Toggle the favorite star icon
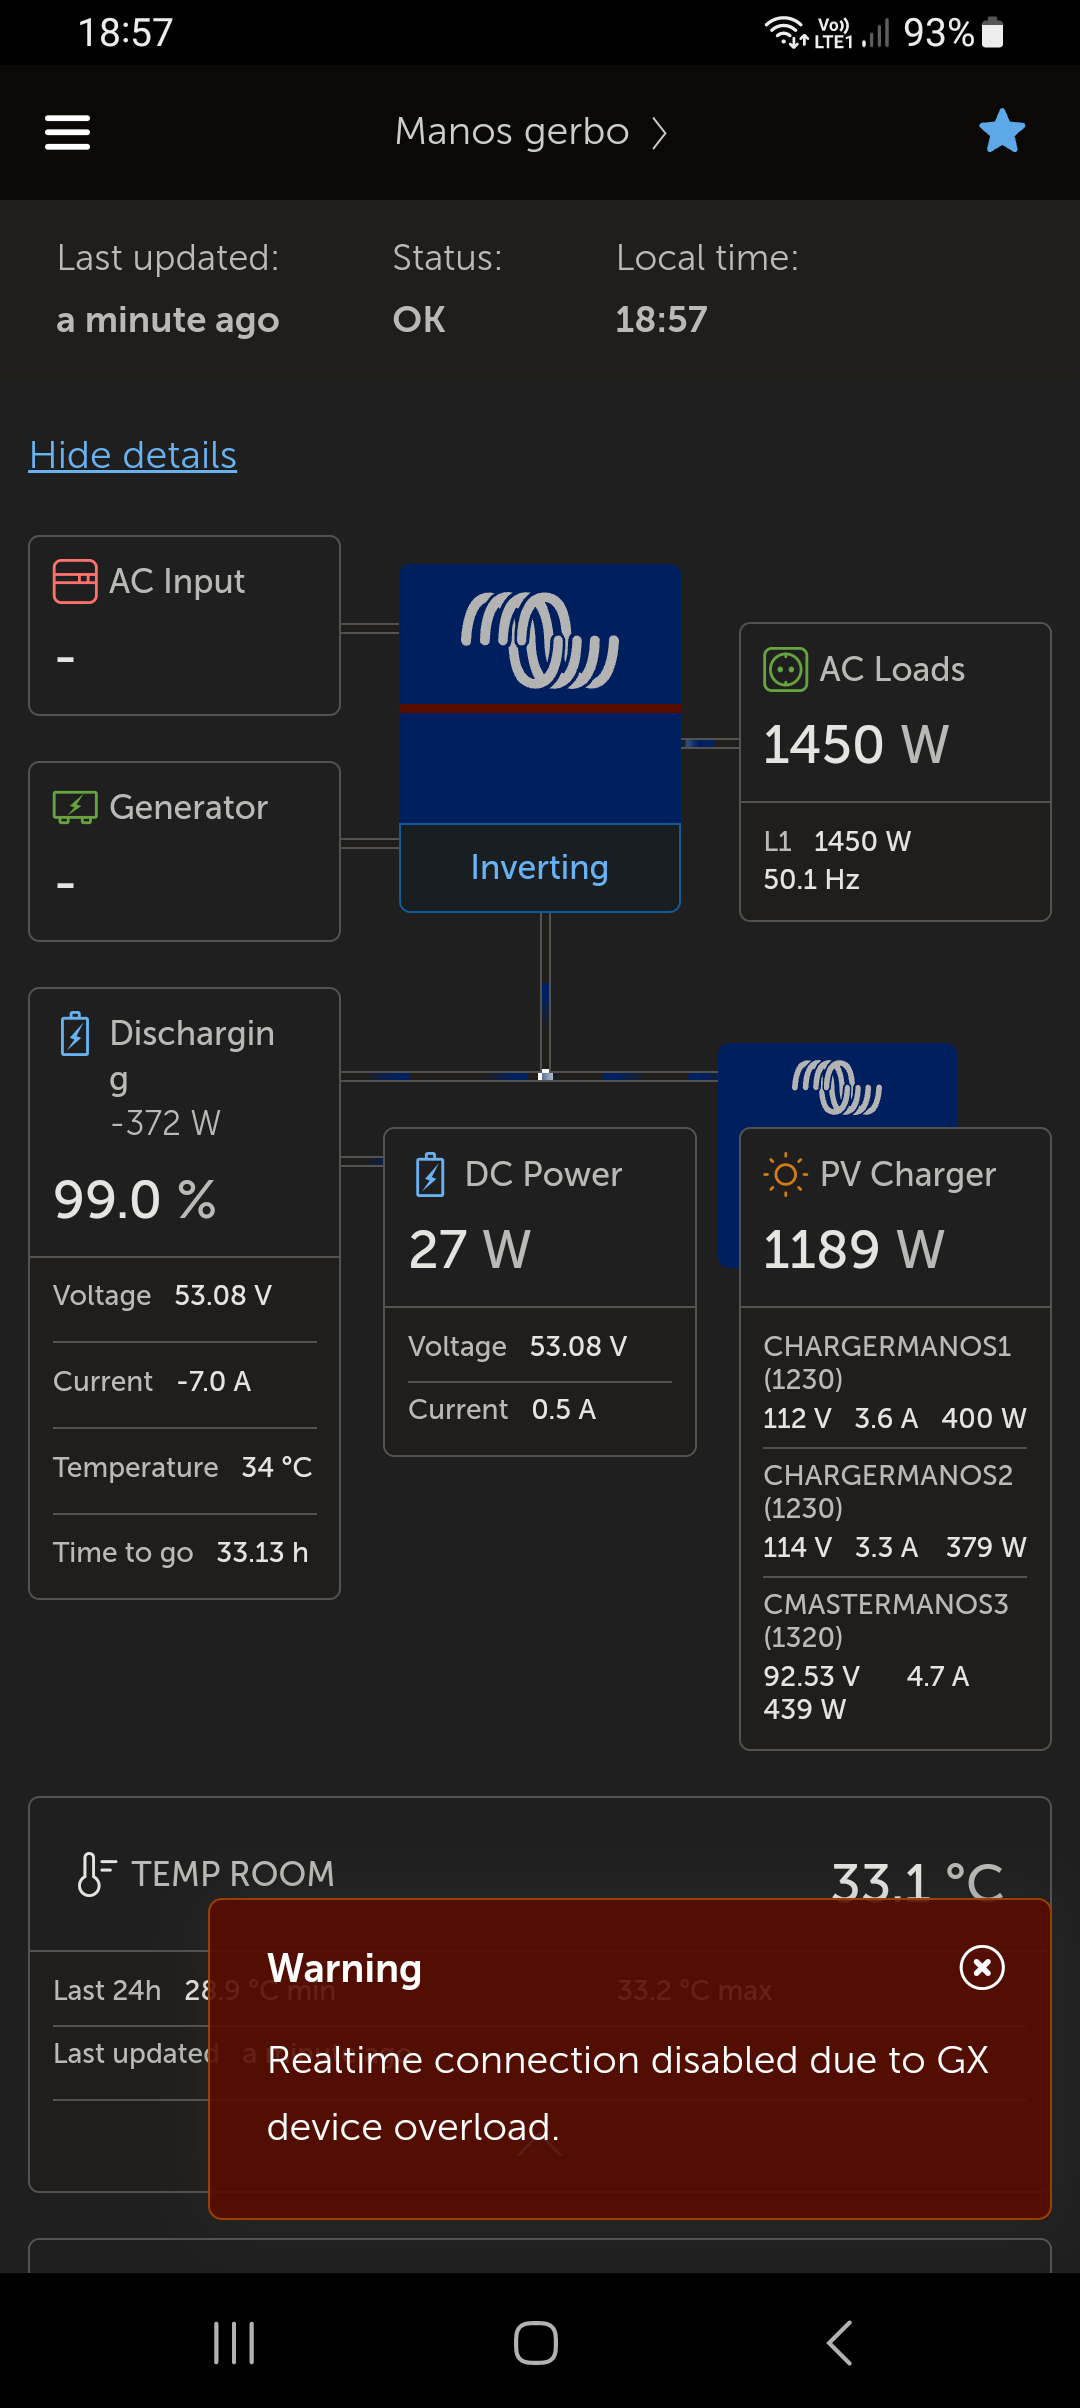 point(1001,131)
